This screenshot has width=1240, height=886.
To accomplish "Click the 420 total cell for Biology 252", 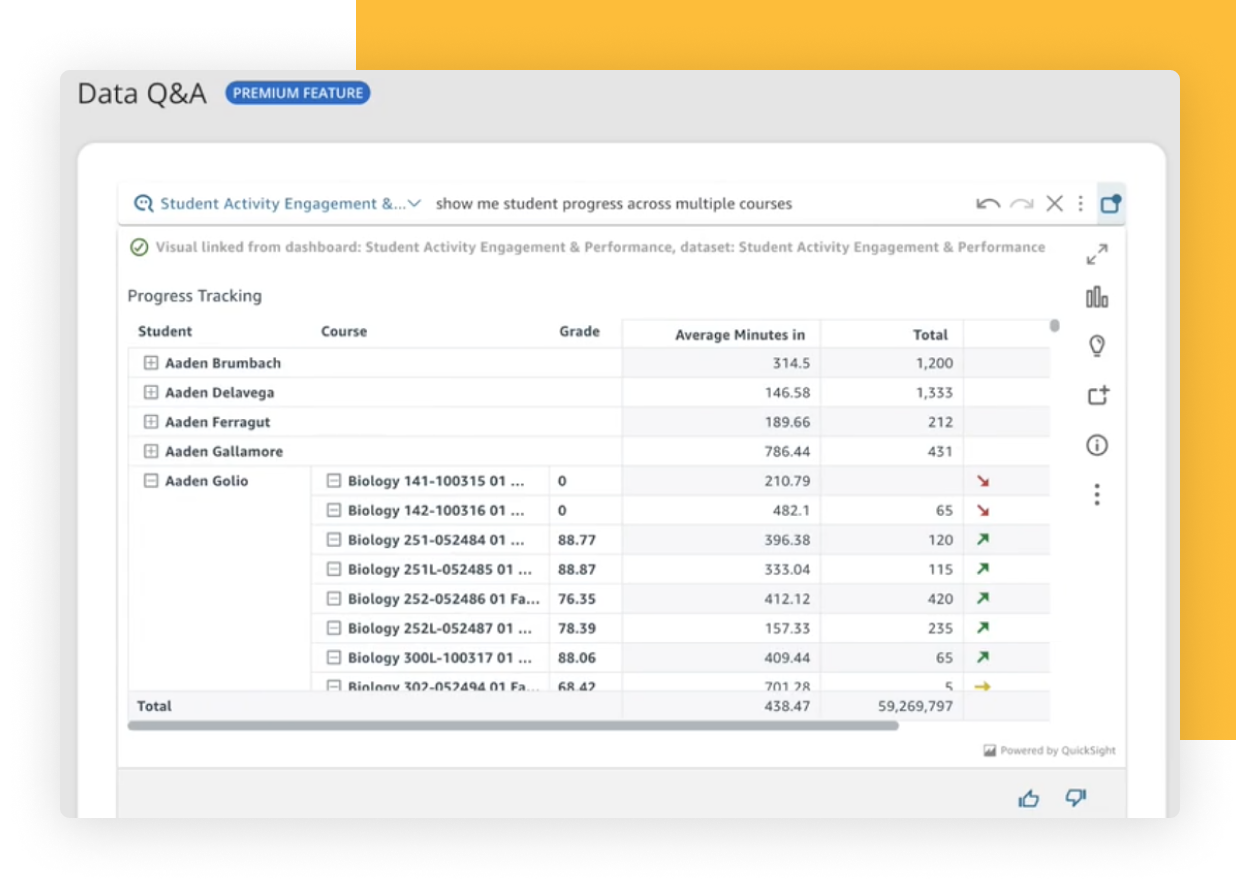I will click(x=941, y=599).
